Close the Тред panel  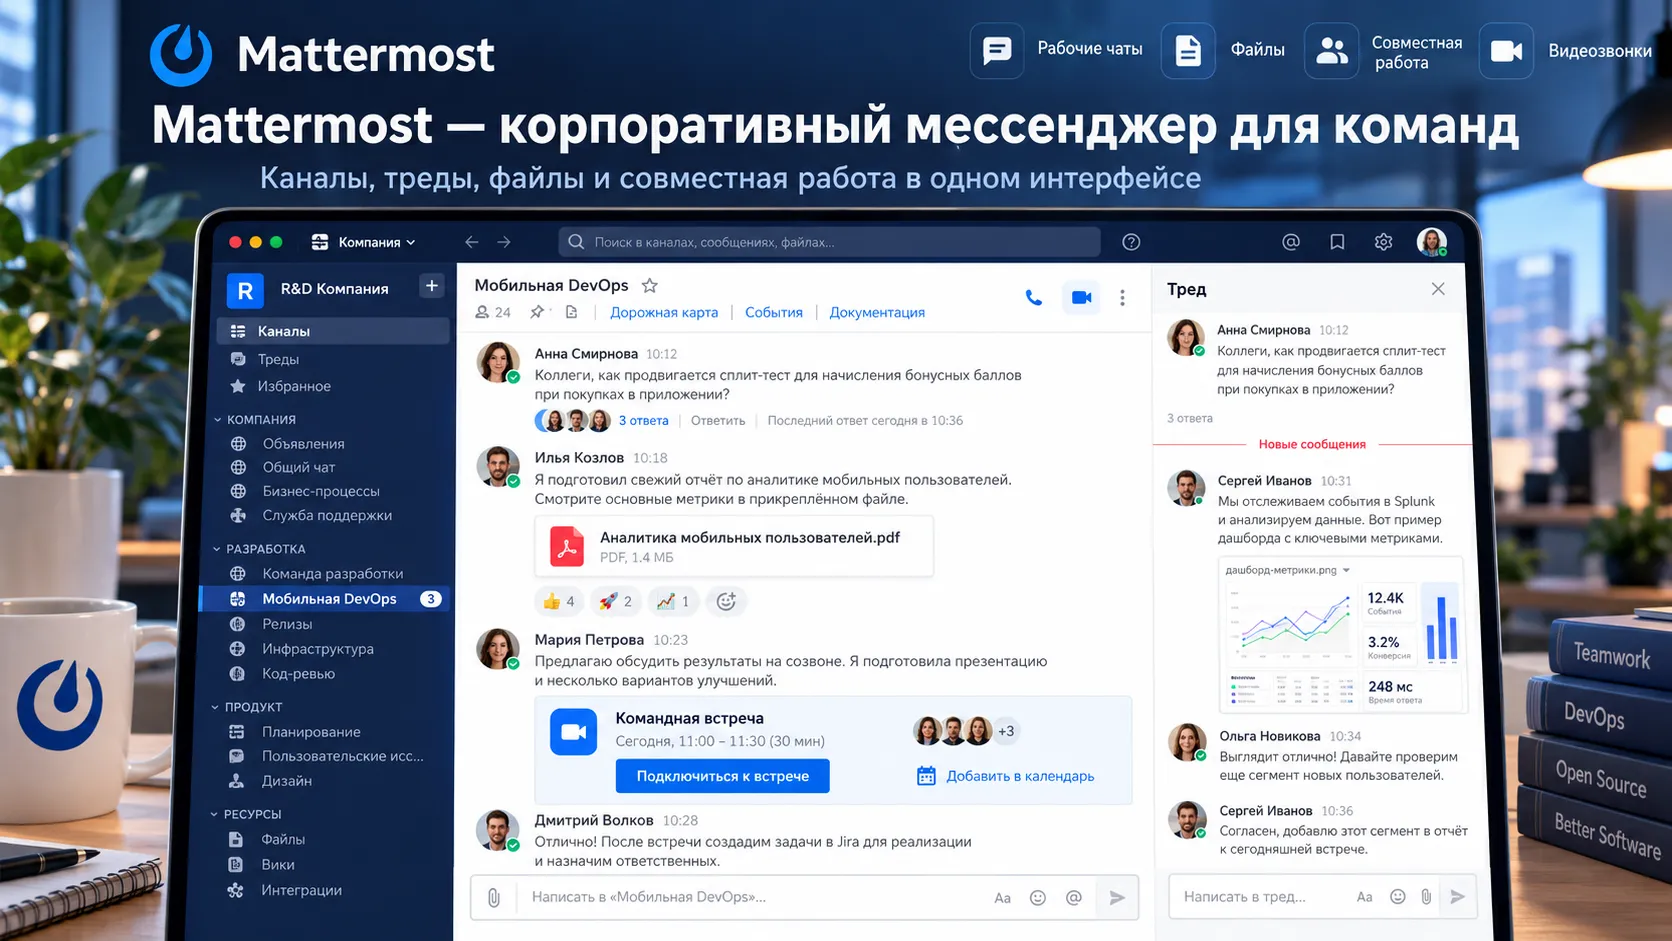click(1438, 289)
